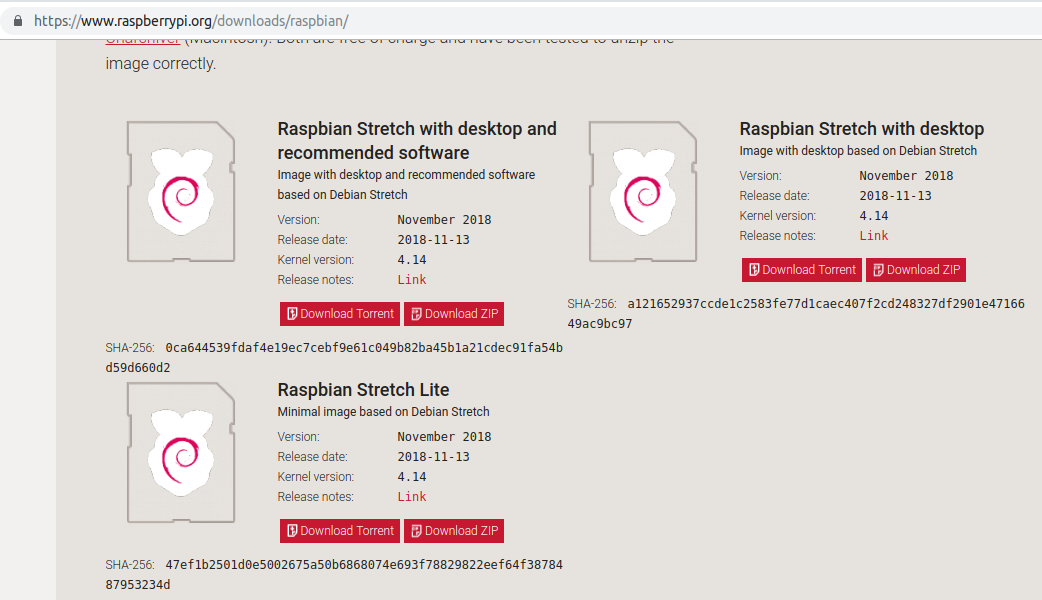The height and width of the screenshot is (600, 1042).
Task: Download Torrent for Raspbian Stretch Lite
Action: (x=340, y=531)
